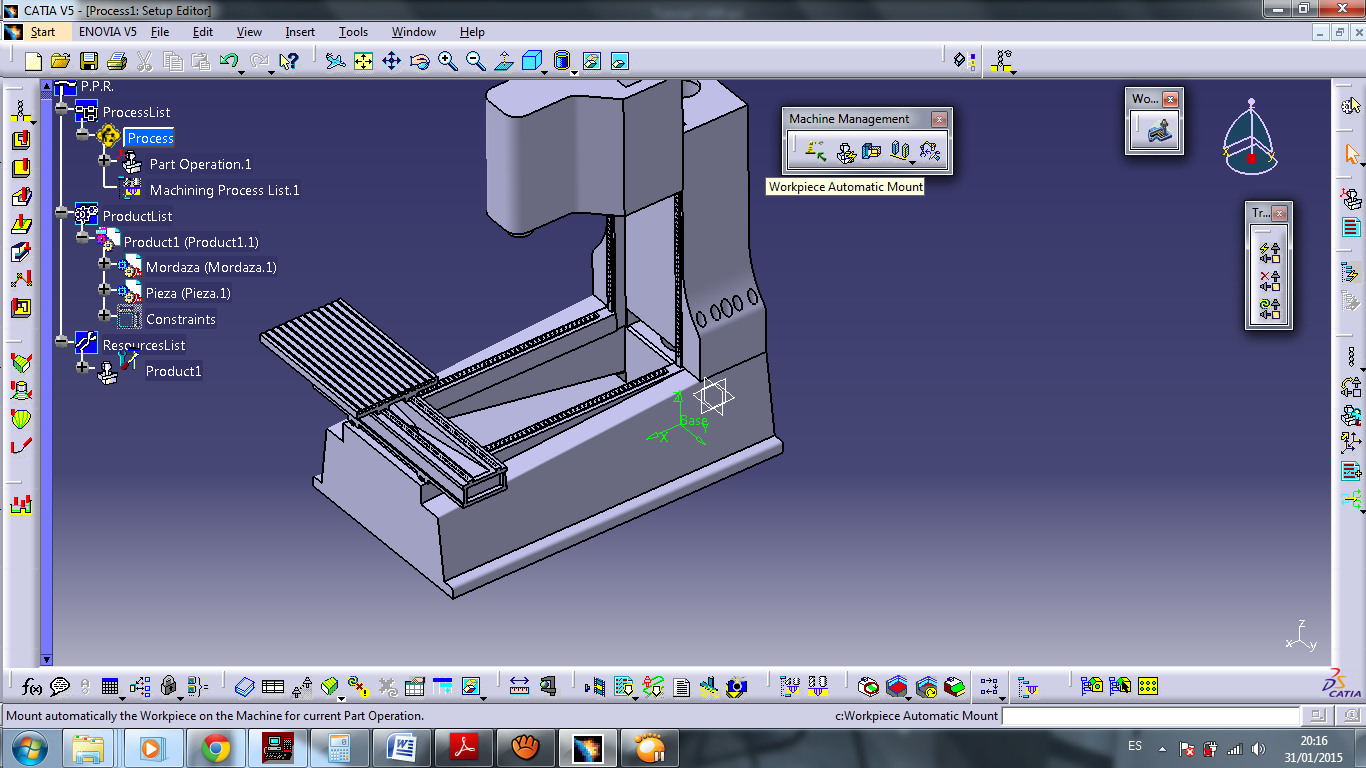Click the comment speech bubble icon

pyautogui.click(x=60, y=687)
